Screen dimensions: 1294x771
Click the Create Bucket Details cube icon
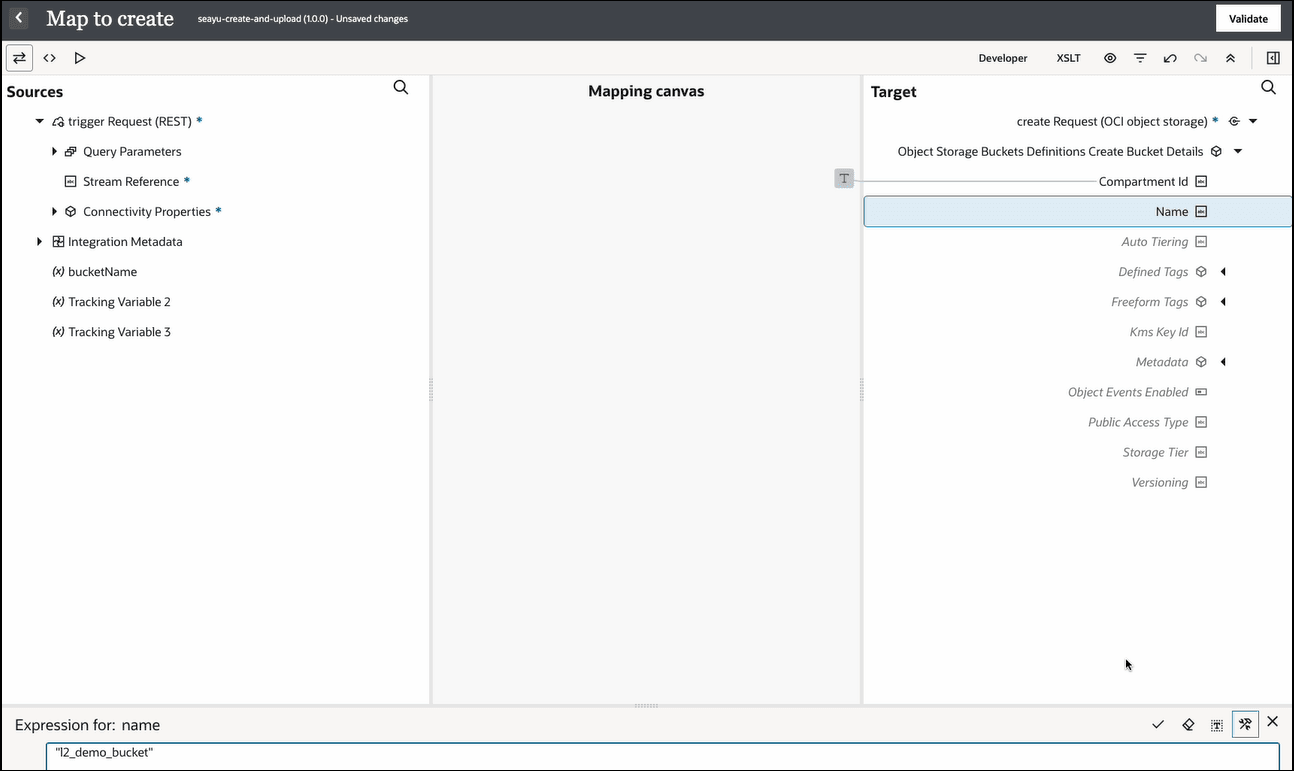1217,152
